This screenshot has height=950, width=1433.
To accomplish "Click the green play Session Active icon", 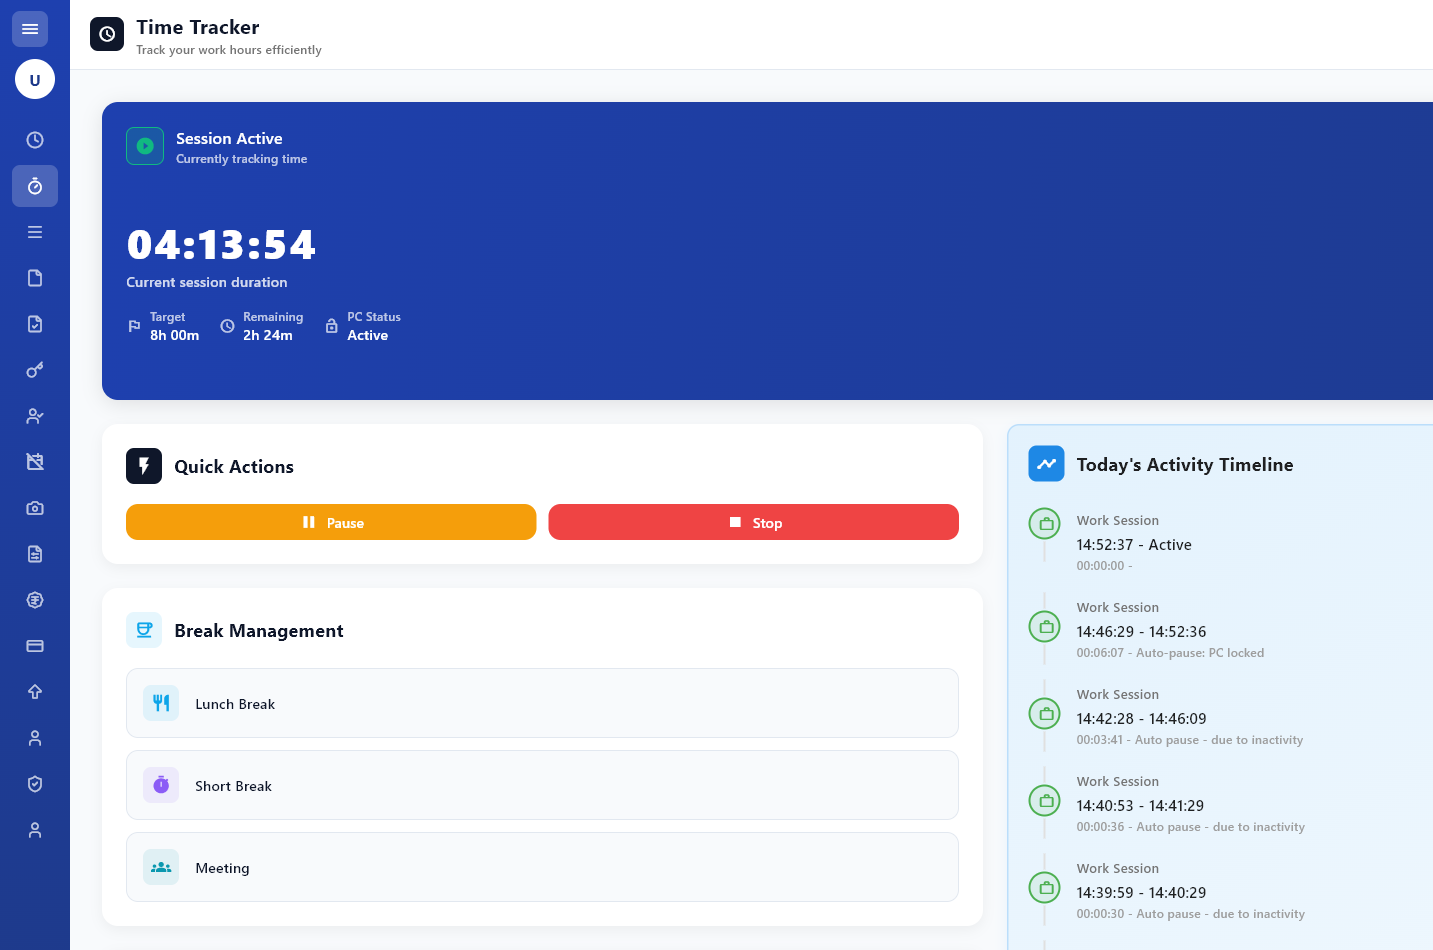I will pos(145,146).
